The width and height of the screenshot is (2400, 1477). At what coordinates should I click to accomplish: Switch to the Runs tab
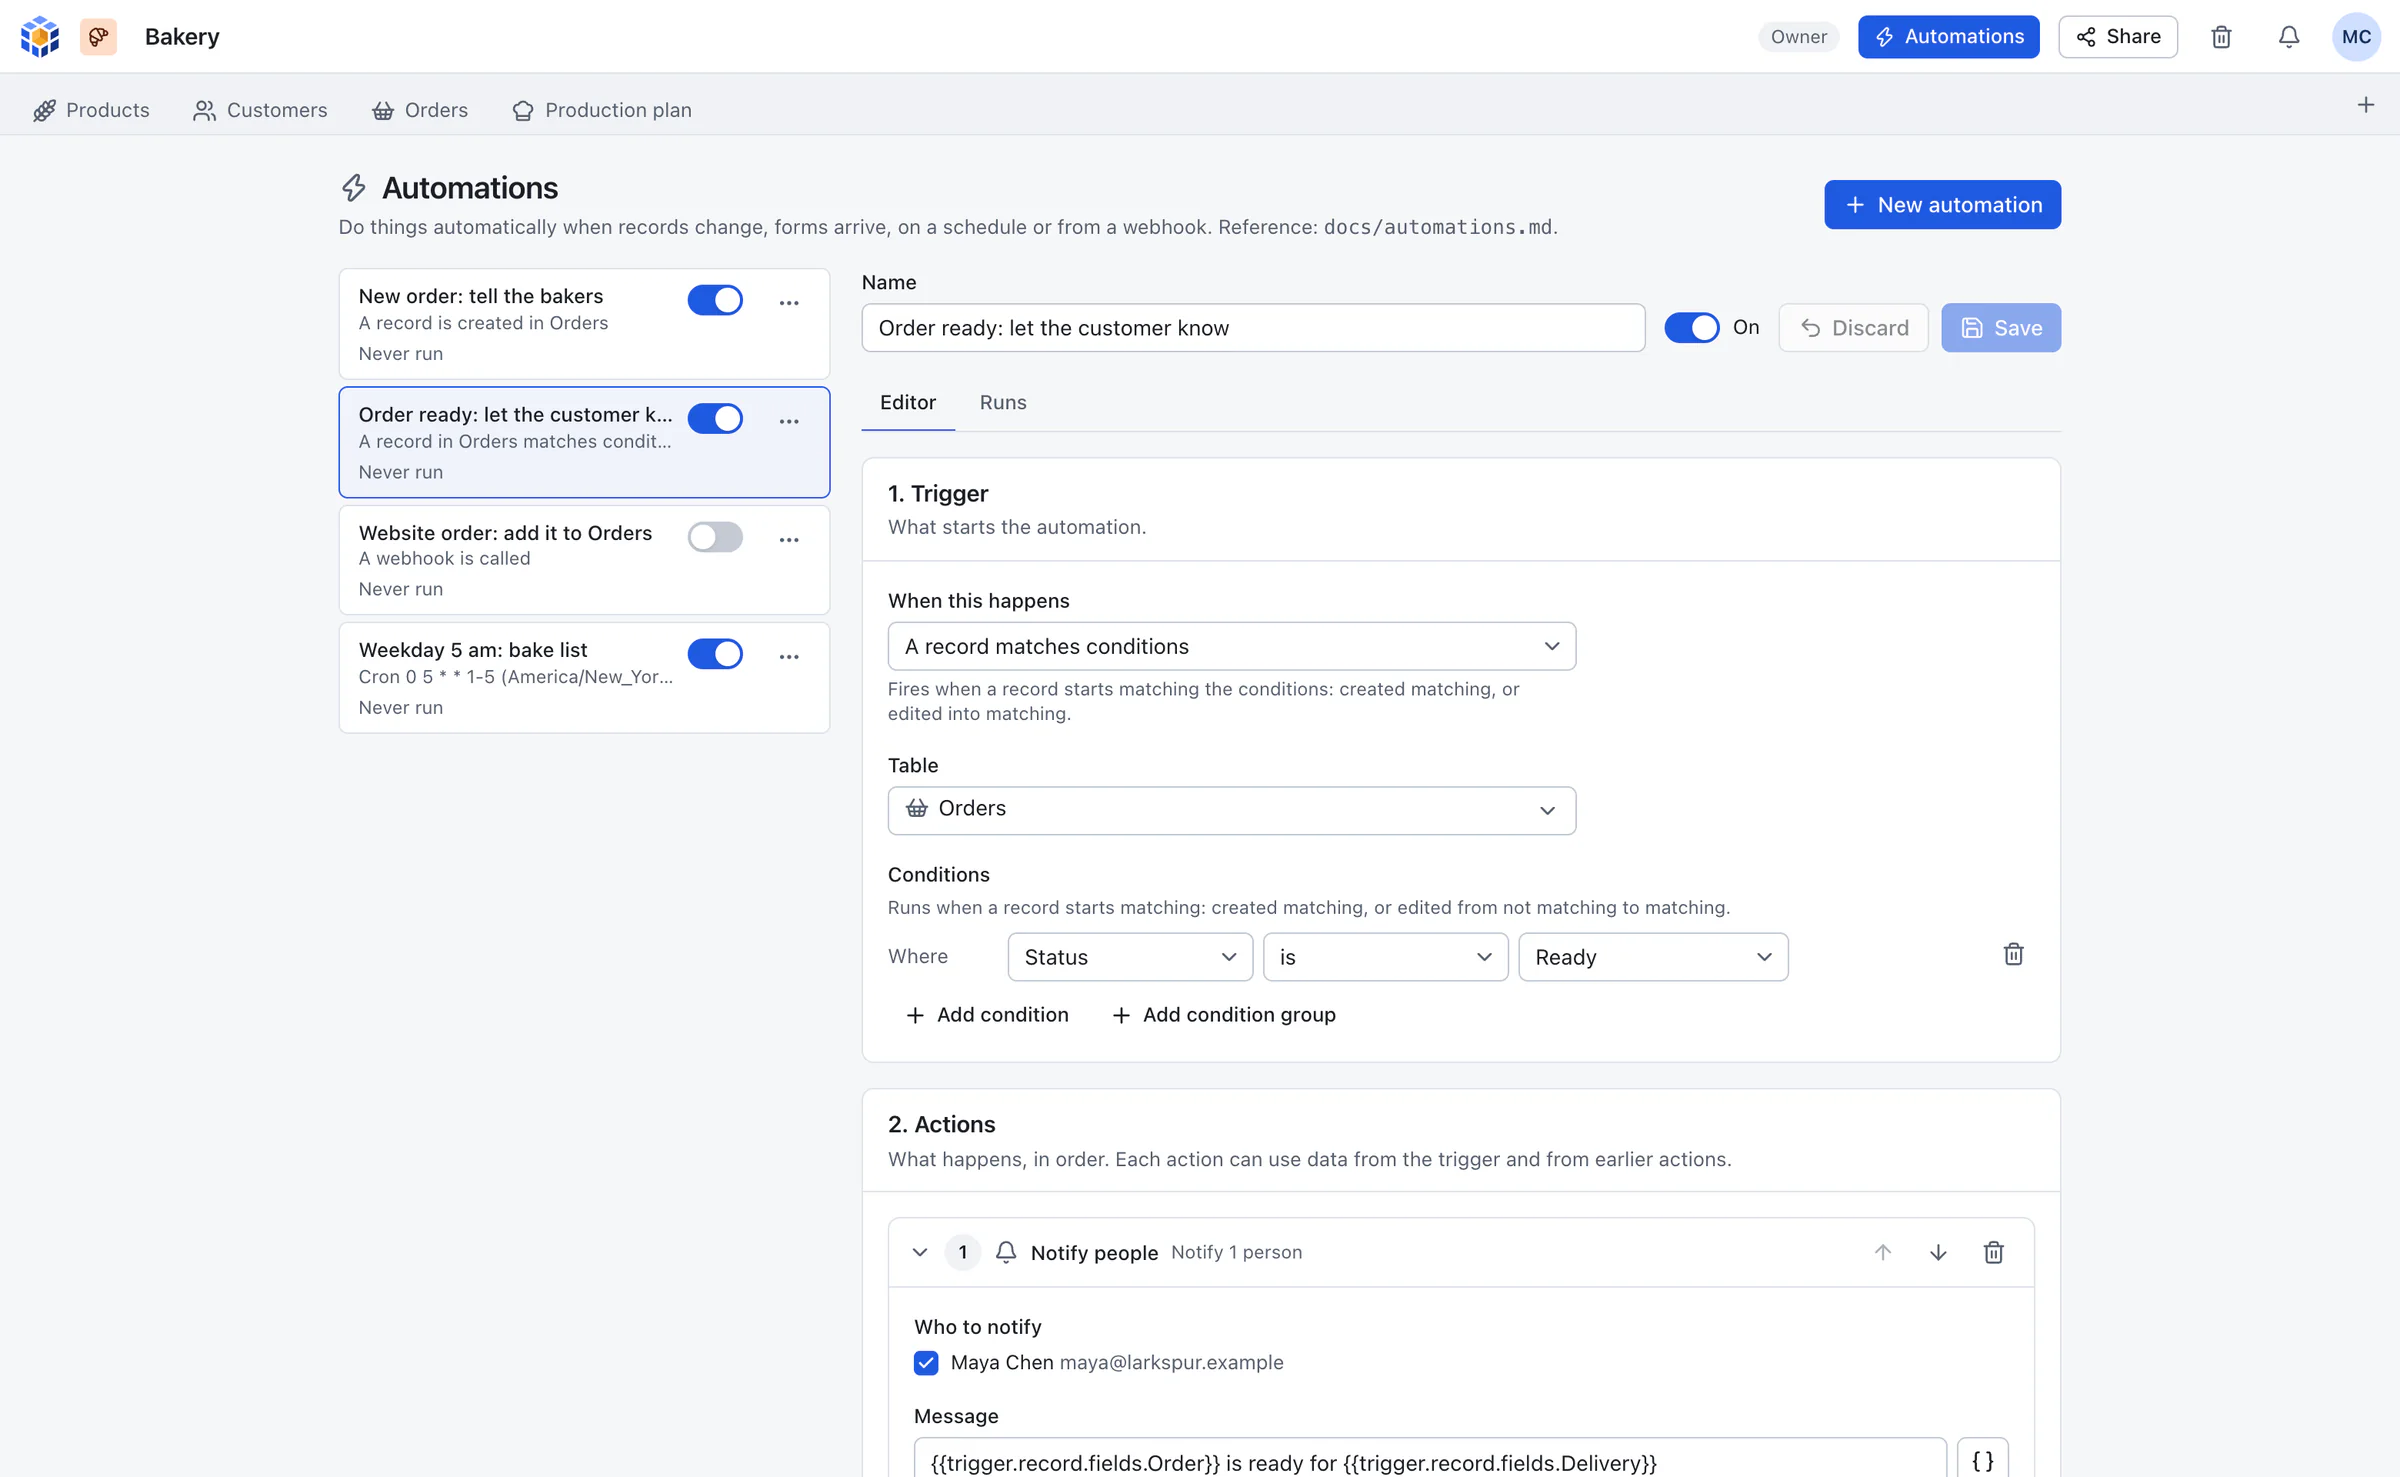(x=1002, y=402)
